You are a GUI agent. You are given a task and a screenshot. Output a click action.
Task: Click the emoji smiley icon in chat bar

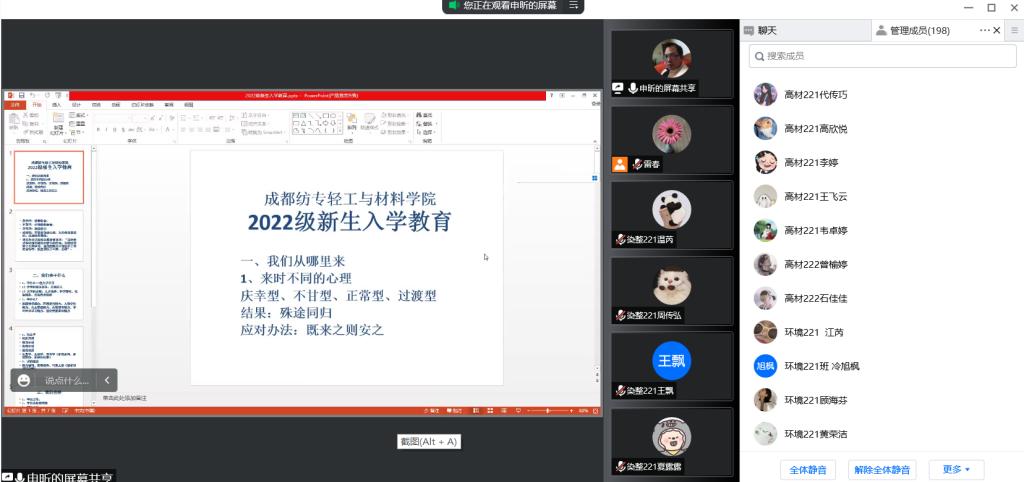[x=24, y=380]
